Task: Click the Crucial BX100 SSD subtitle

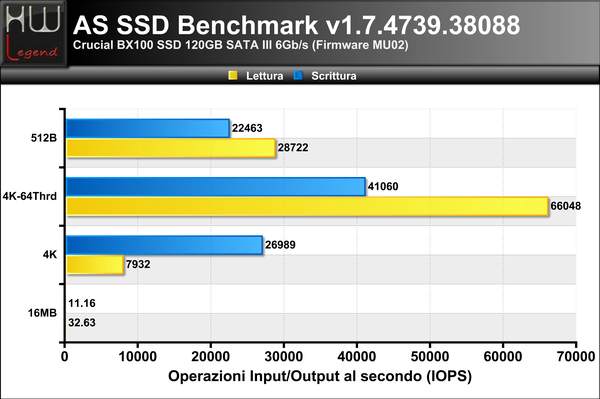Action: [241, 45]
